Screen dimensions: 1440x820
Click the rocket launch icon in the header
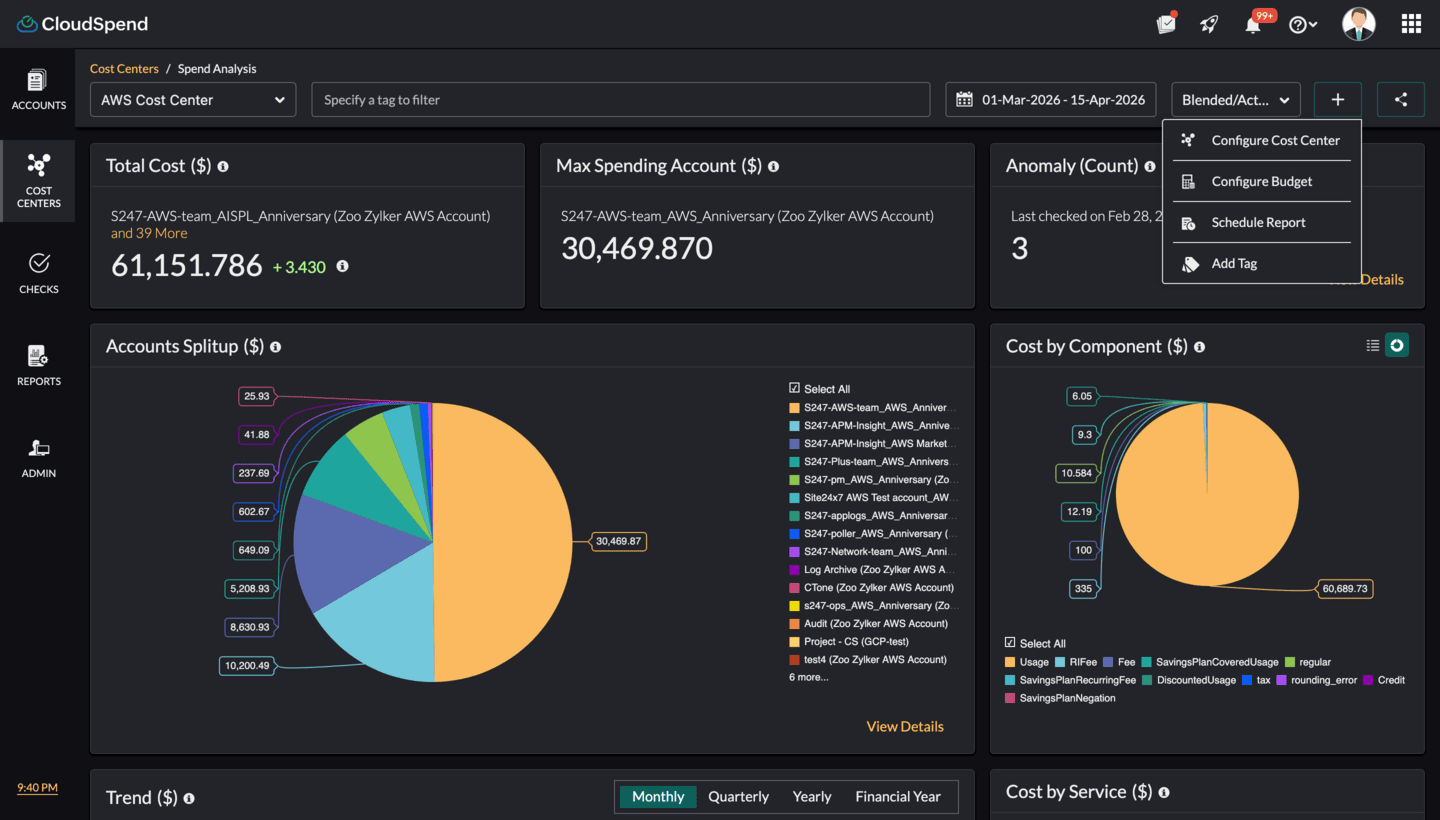(1209, 23)
